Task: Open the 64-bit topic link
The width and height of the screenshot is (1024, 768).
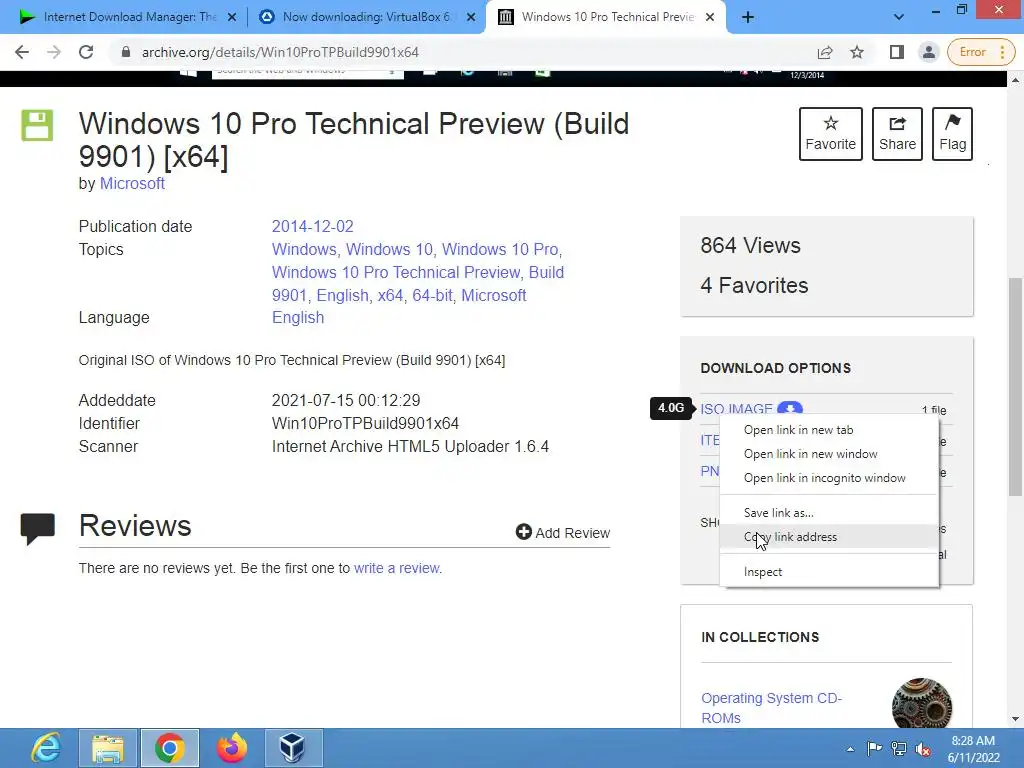Action: pos(432,295)
